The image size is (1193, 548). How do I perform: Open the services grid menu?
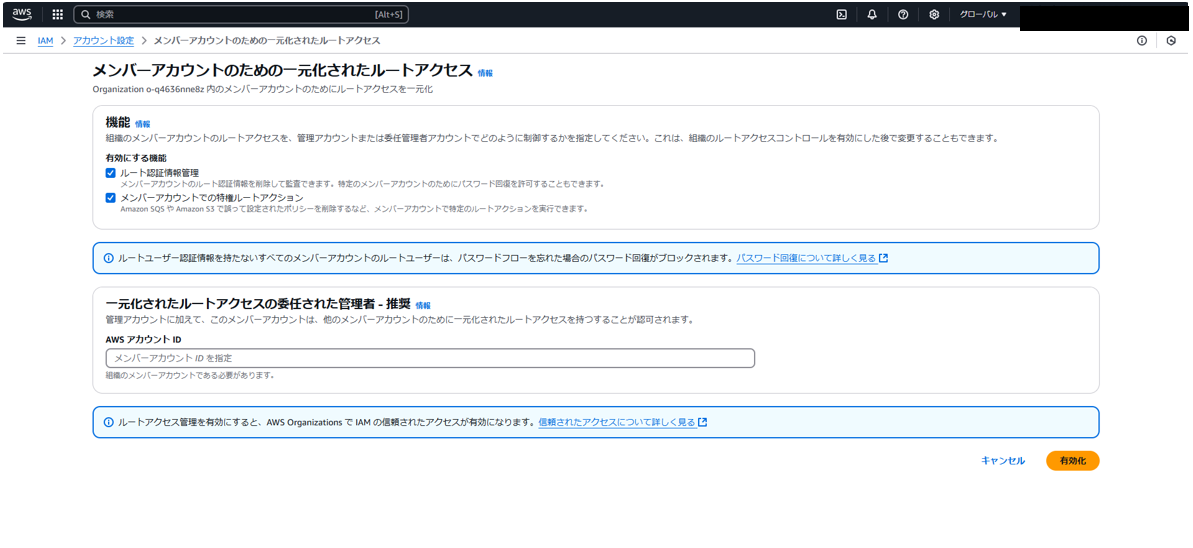pyautogui.click(x=58, y=14)
